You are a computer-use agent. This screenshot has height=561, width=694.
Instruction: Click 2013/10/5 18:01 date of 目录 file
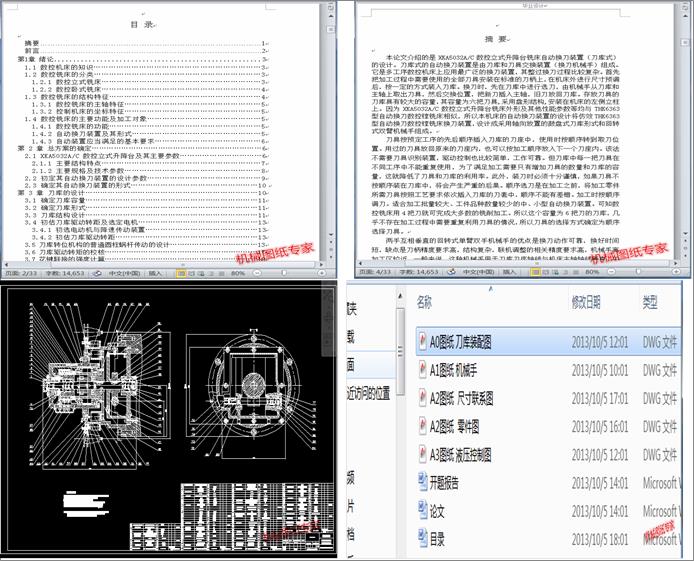599,539
